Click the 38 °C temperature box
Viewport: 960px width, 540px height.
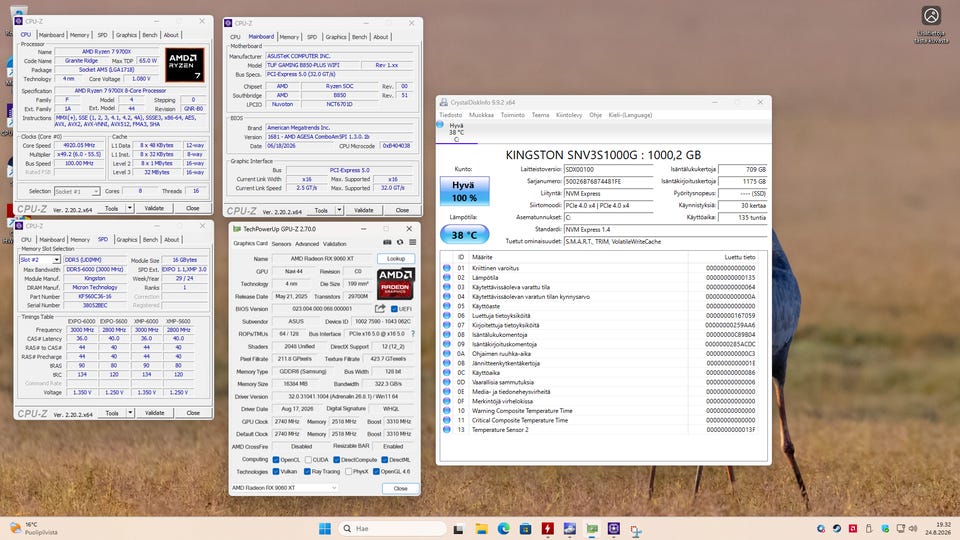(464, 234)
